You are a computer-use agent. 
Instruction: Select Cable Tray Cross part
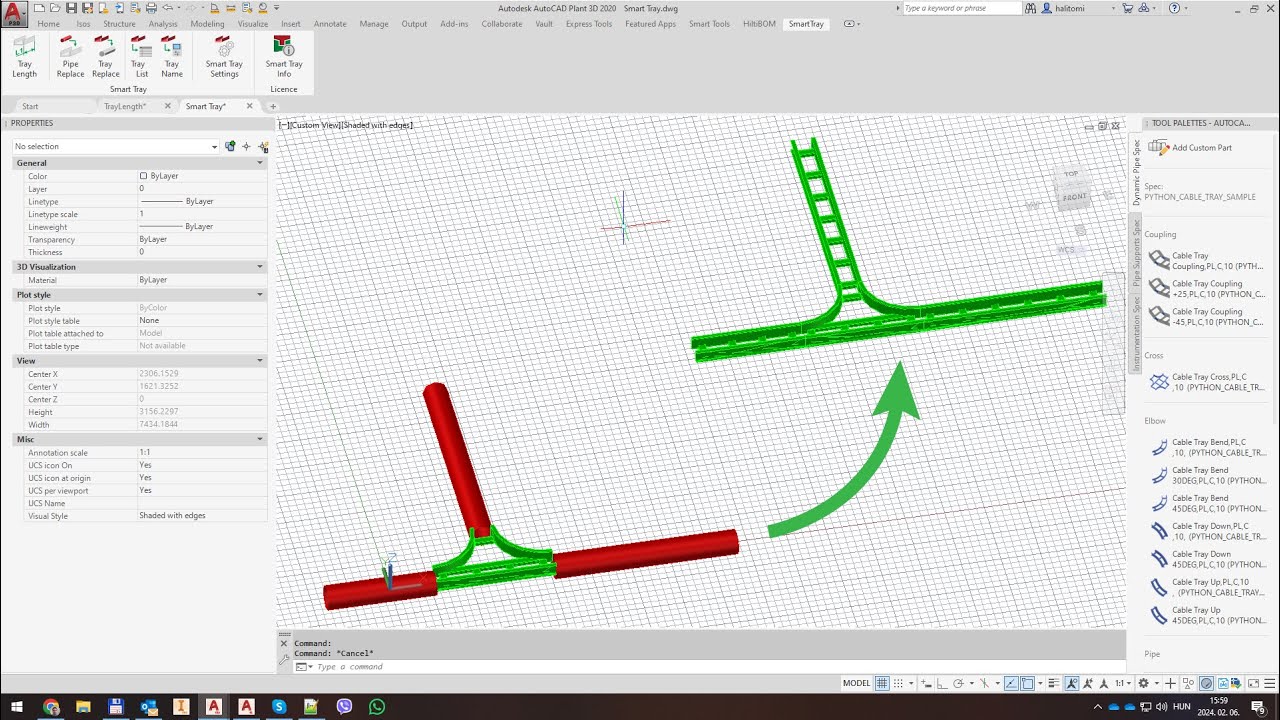[x=1205, y=382]
